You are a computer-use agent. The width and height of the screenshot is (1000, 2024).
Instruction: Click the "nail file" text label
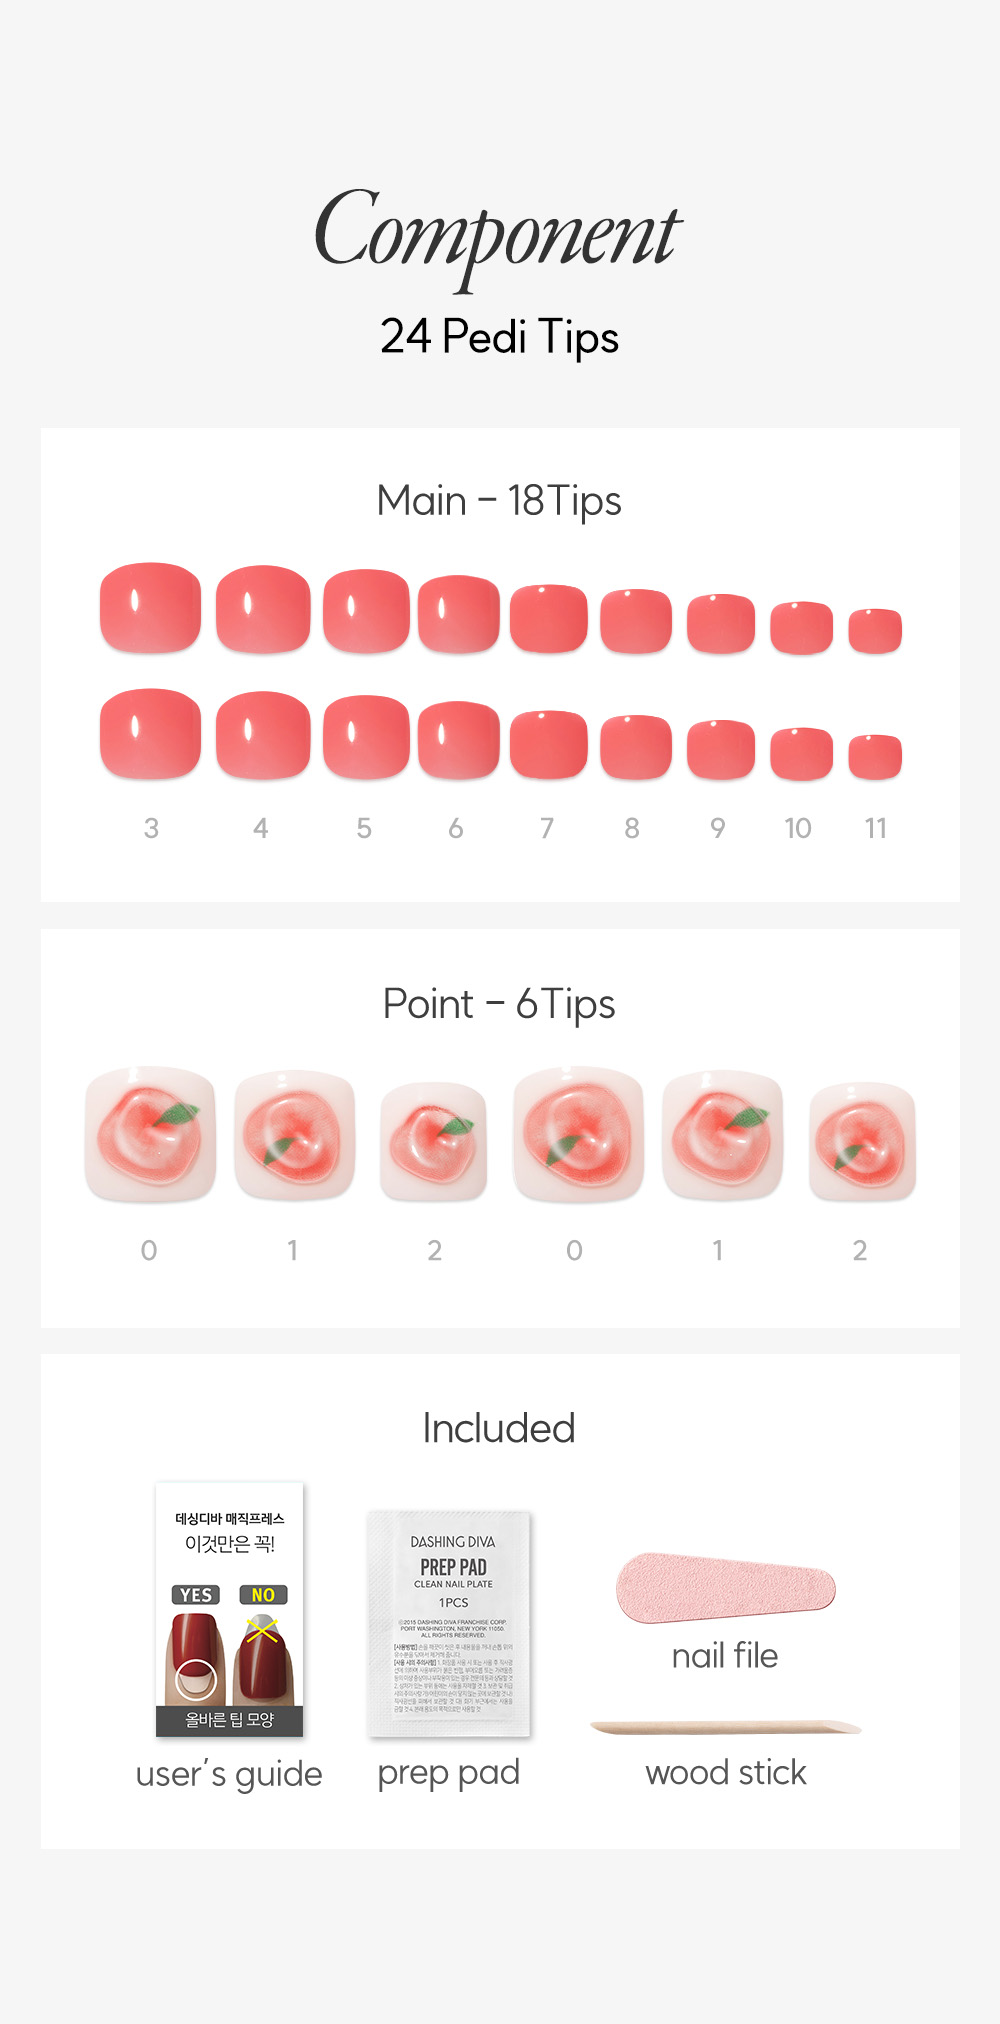[x=725, y=1656]
